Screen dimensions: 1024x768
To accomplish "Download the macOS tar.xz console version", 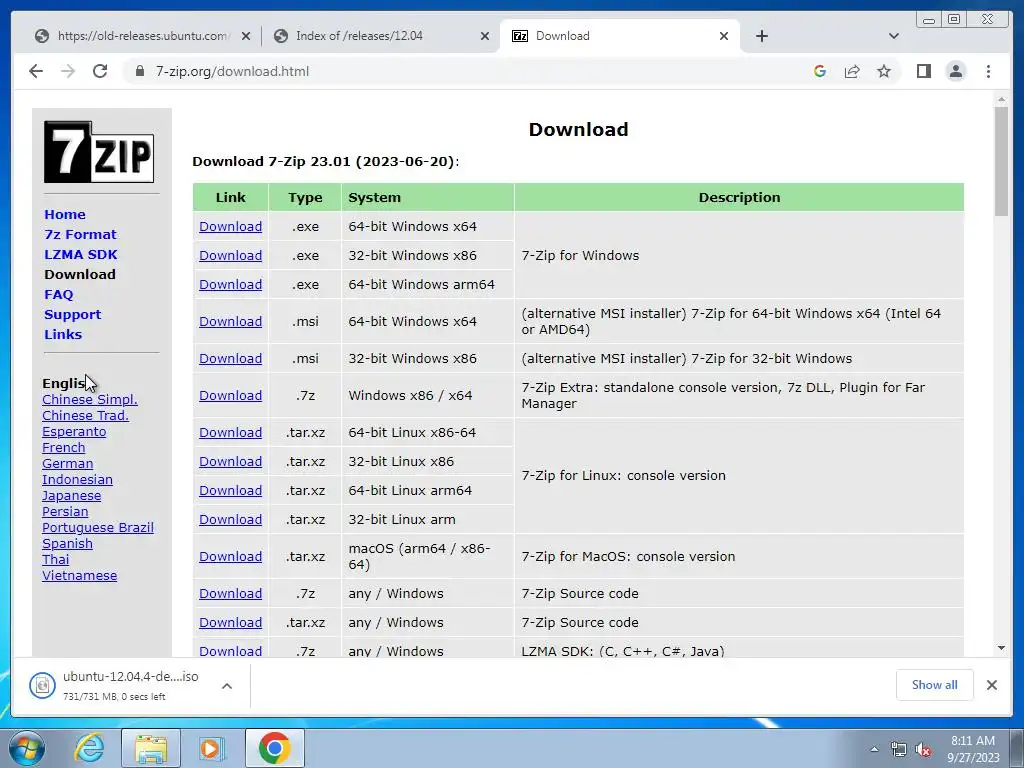I will click(231, 556).
